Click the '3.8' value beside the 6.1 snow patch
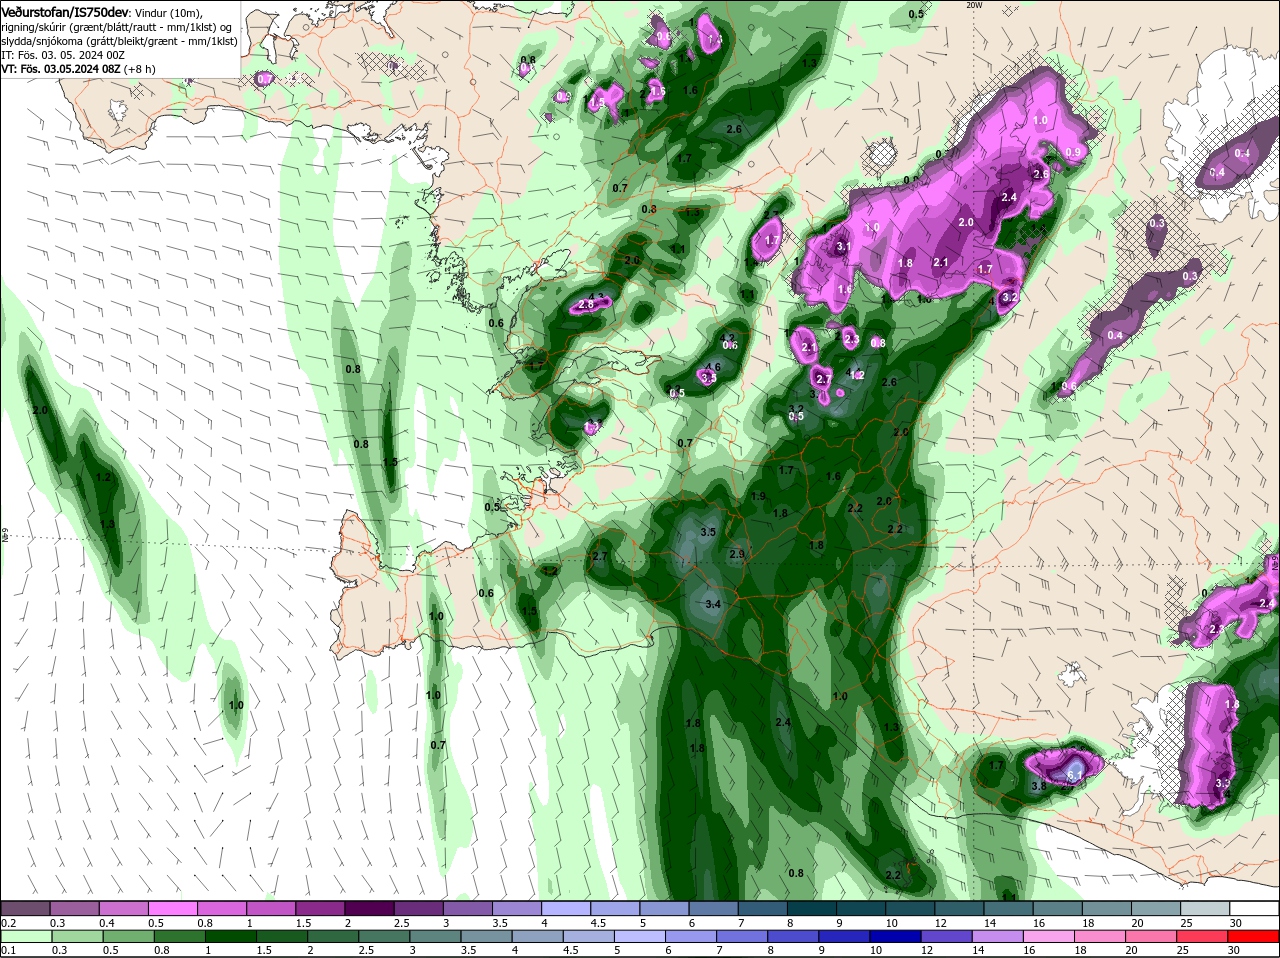This screenshot has height=958, width=1280. tap(1038, 786)
